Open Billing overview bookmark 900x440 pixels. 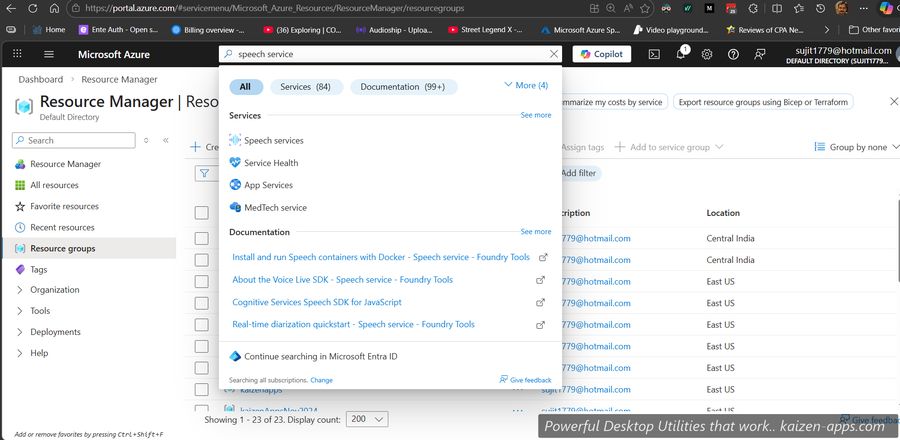[x=208, y=30]
